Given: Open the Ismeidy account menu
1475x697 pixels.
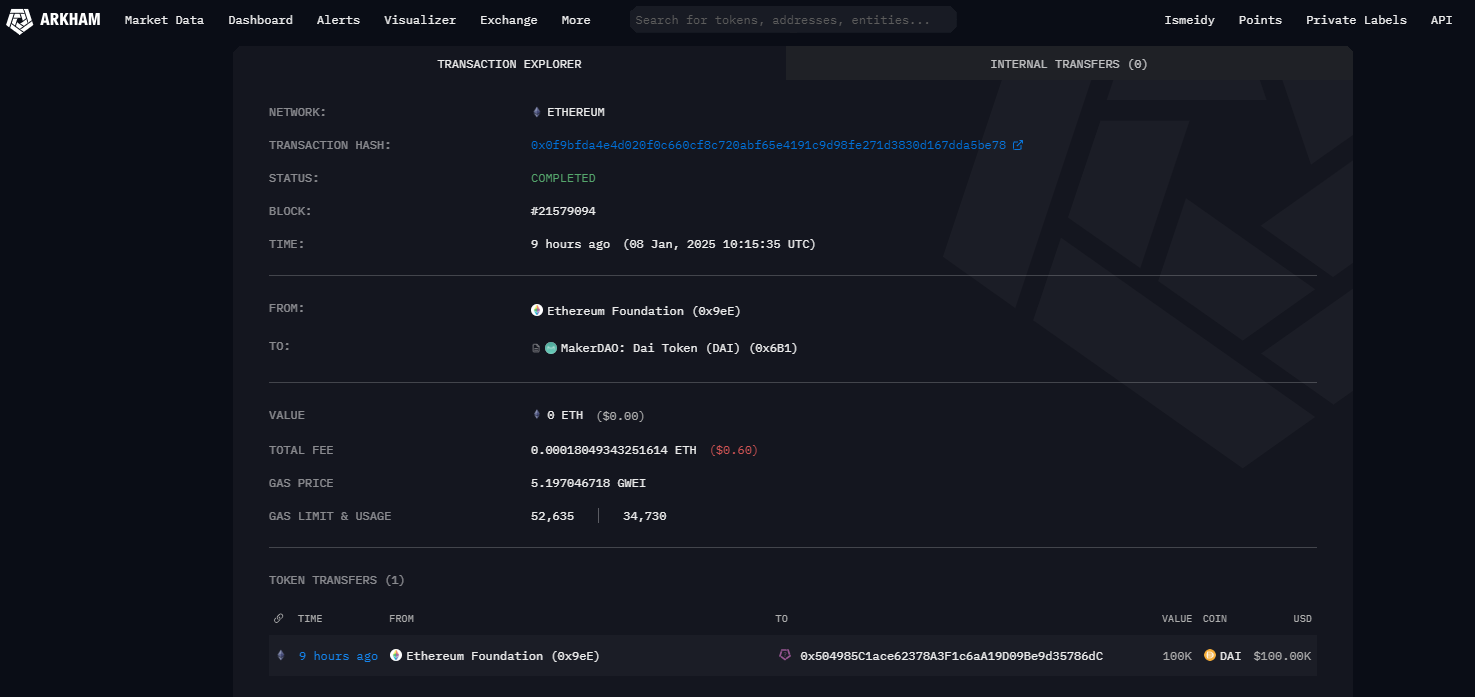Looking at the screenshot, I should tap(1189, 20).
